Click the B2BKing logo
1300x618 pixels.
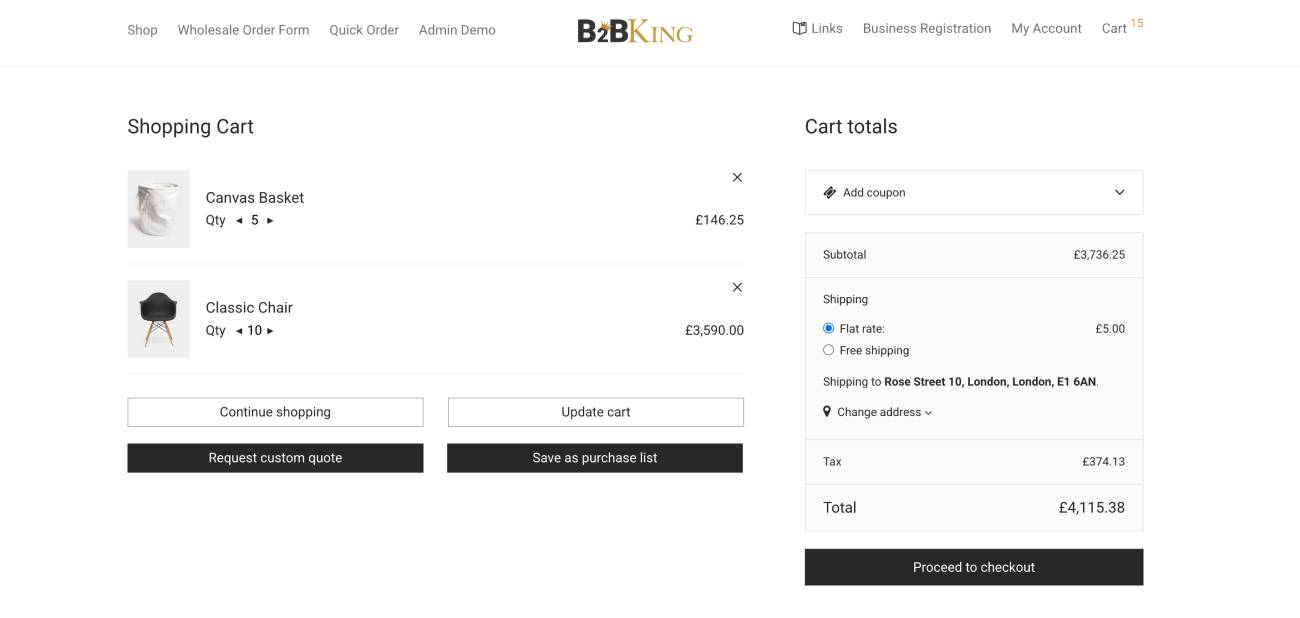(x=635, y=31)
